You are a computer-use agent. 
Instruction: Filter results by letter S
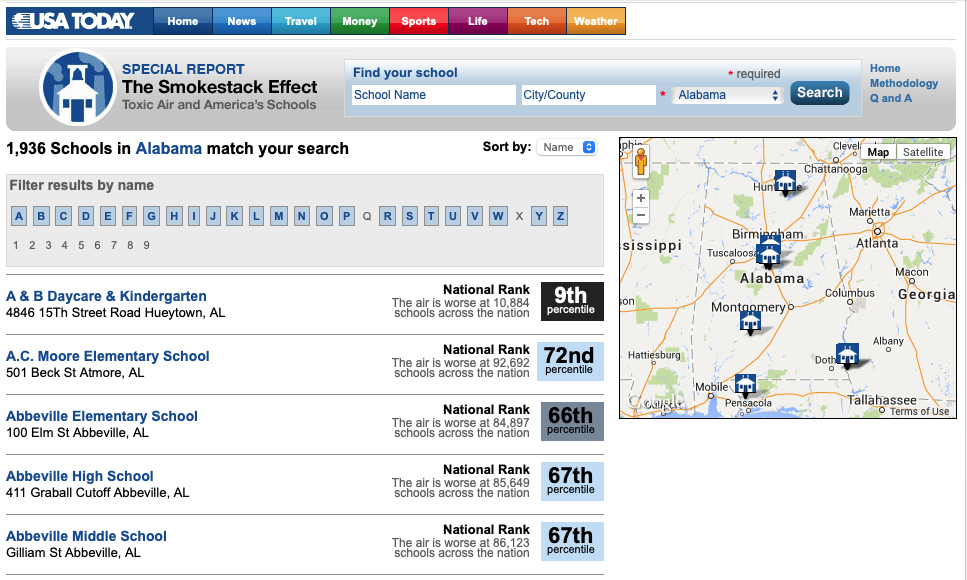pos(409,216)
